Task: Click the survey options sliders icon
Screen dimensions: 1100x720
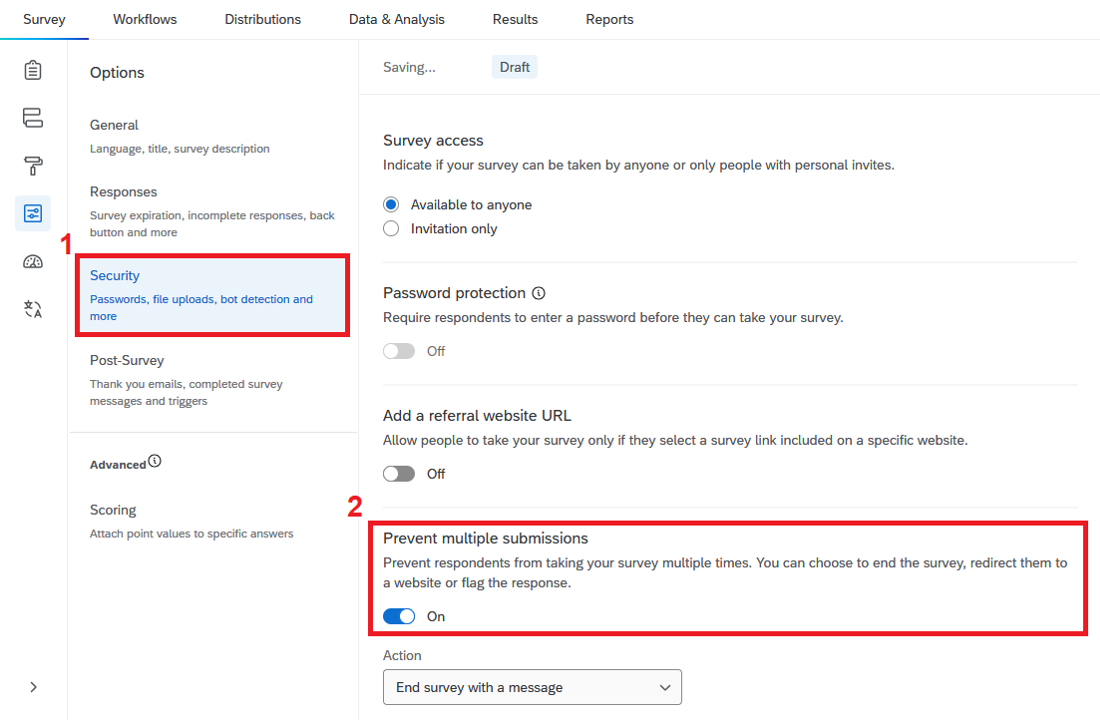Action: [33, 213]
